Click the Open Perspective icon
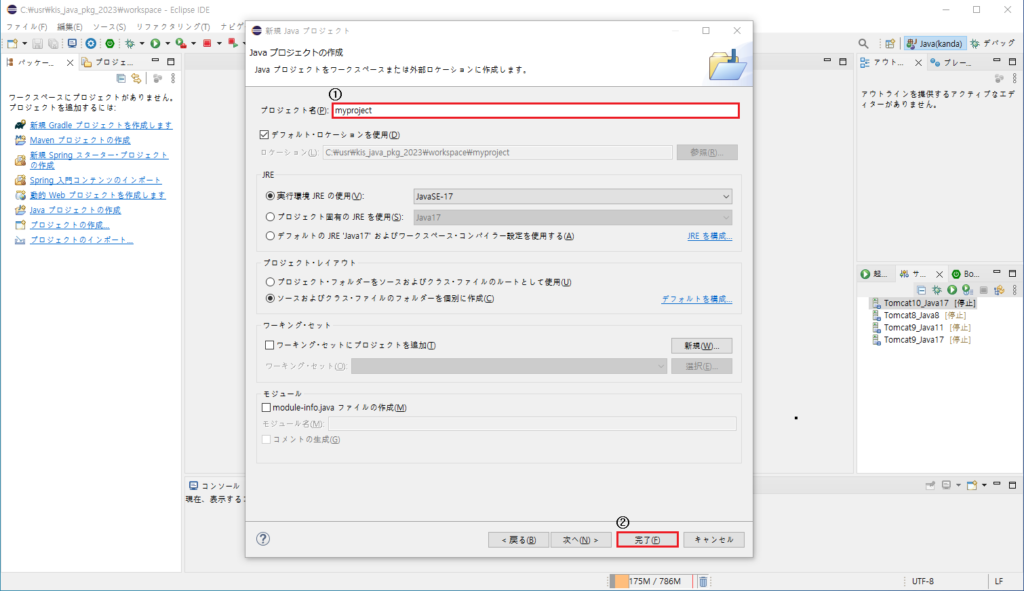1024x591 pixels. pos(890,44)
